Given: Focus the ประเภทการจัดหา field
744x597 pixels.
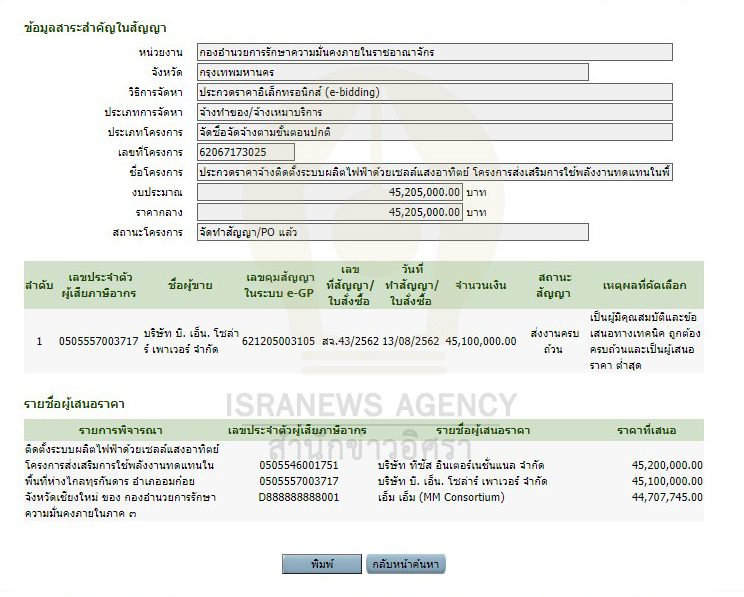Looking at the screenshot, I should click(434, 112).
